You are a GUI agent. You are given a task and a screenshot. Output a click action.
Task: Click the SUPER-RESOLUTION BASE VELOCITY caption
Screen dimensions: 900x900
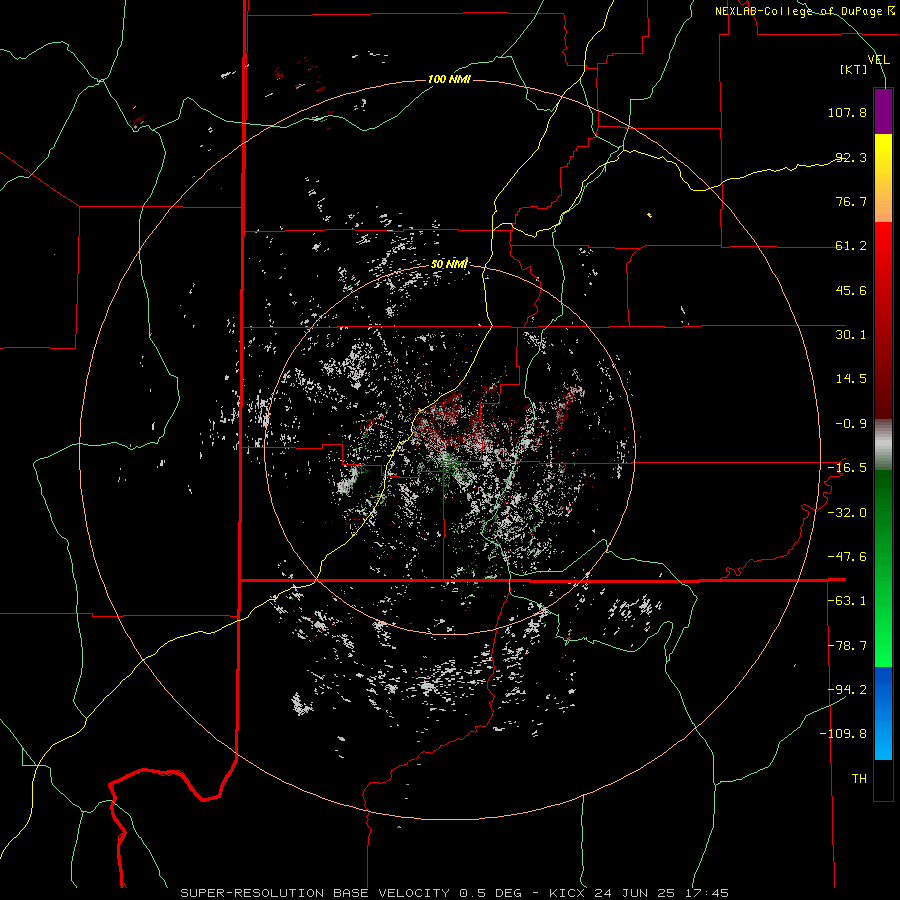[317, 893]
